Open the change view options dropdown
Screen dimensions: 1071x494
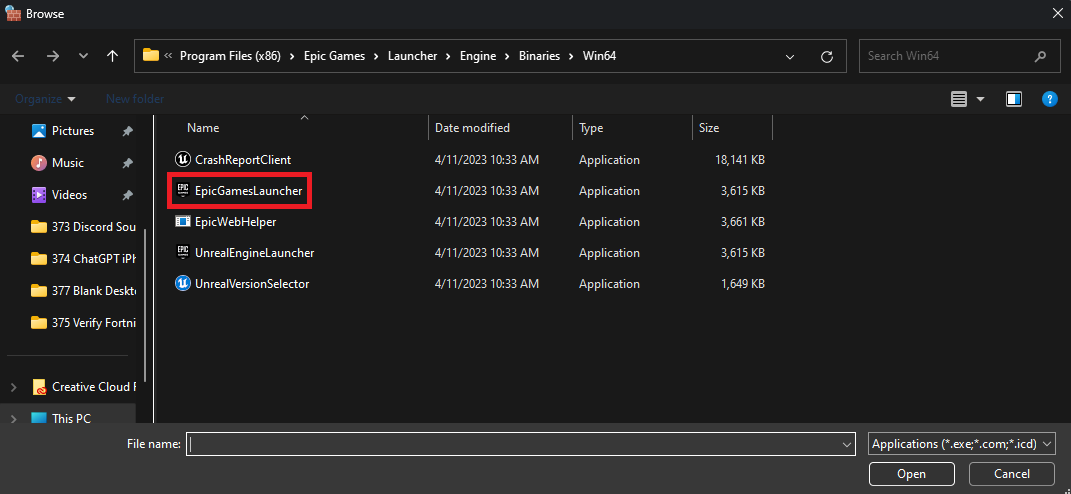coord(980,99)
